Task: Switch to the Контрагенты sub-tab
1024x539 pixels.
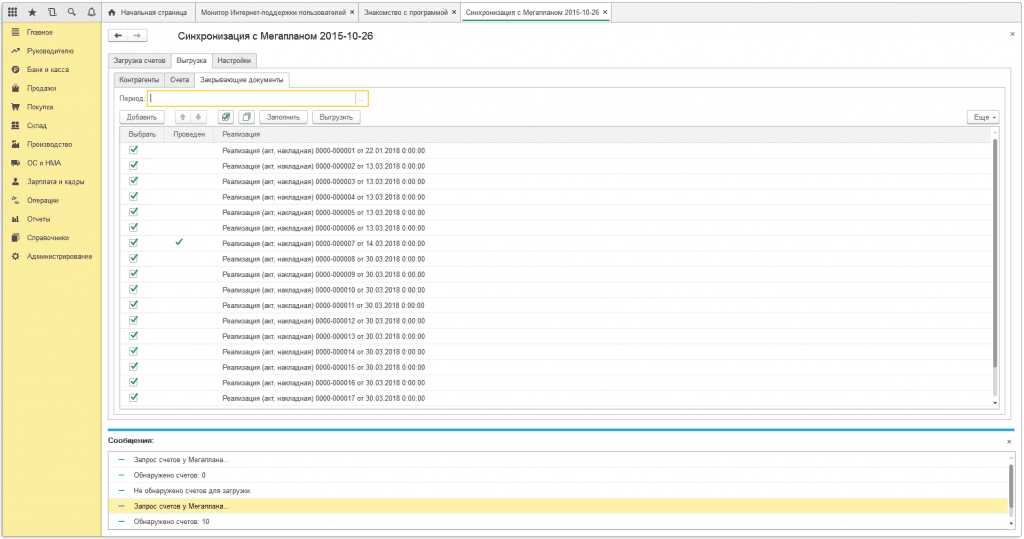Action: click(x=138, y=79)
